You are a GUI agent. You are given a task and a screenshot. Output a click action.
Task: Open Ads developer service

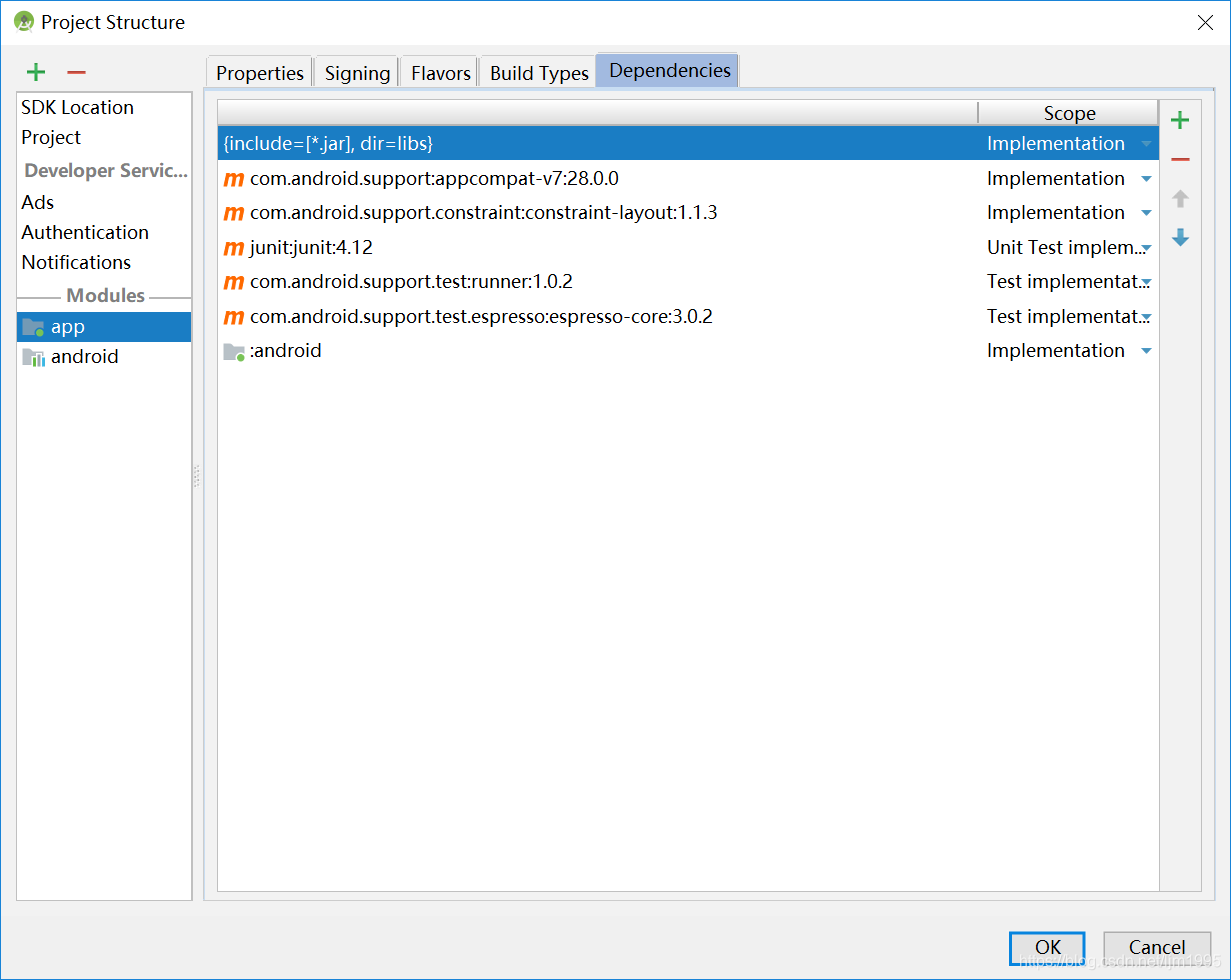click(x=38, y=202)
